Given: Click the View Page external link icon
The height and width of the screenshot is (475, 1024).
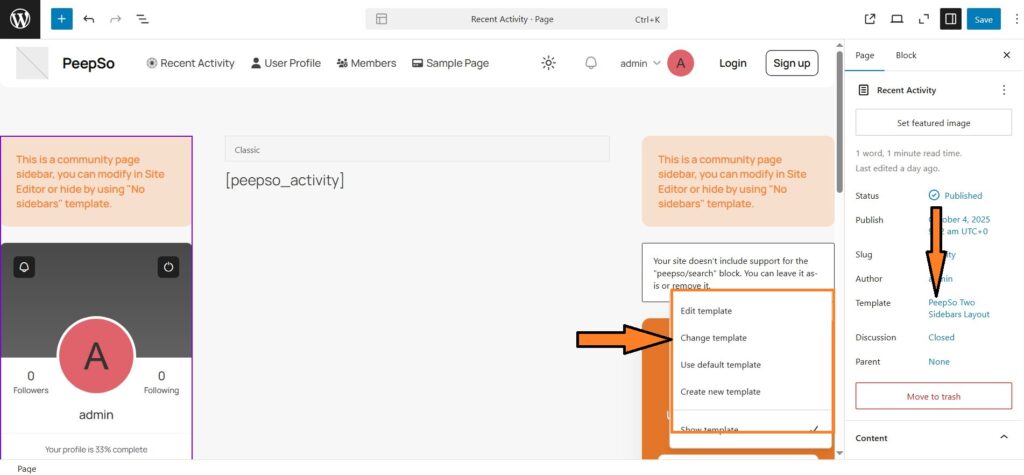Looking at the screenshot, I should pyautogui.click(x=870, y=19).
